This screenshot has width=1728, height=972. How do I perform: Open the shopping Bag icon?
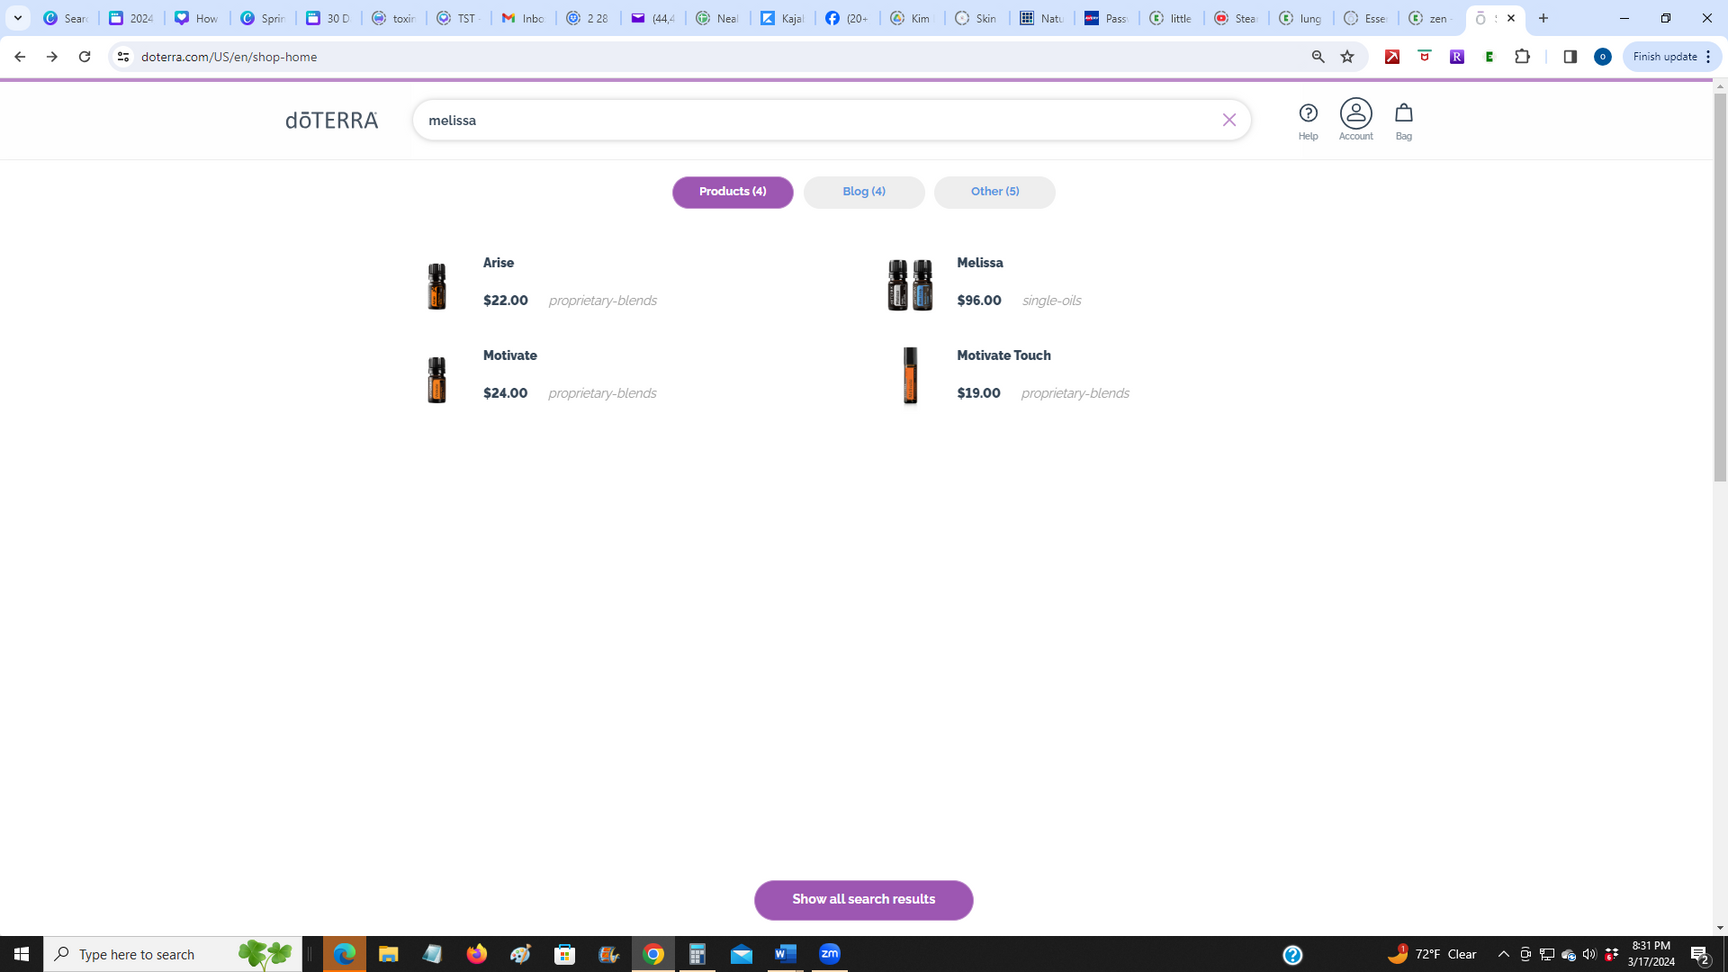click(1404, 121)
